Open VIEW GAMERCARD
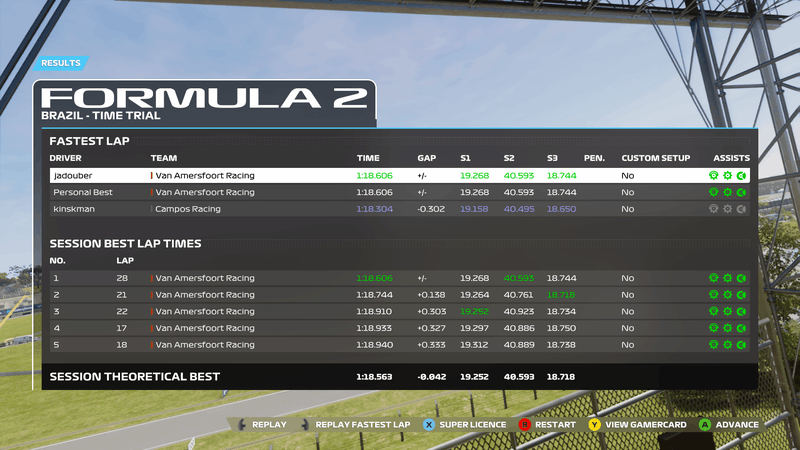The image size is (800, 450). pyautogui.click(x=637, y=424)
